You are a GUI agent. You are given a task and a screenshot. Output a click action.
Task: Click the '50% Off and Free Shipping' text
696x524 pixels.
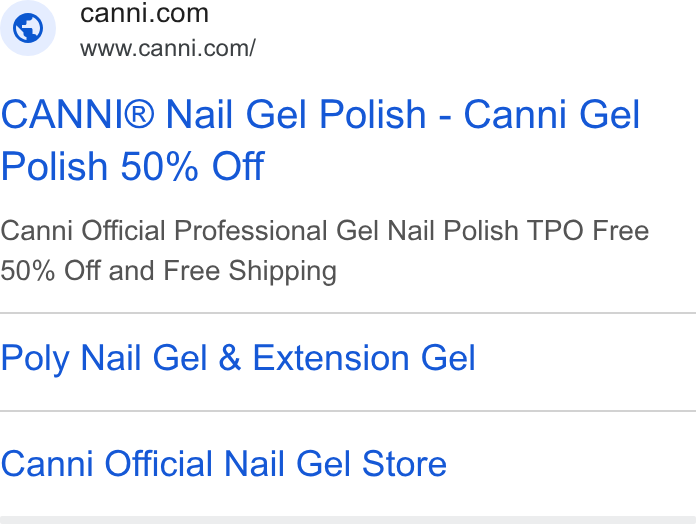point(169,271)
